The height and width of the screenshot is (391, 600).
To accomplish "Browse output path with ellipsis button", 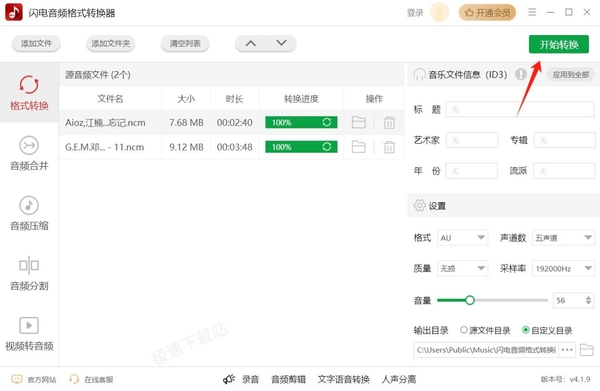I will point(567,350).
